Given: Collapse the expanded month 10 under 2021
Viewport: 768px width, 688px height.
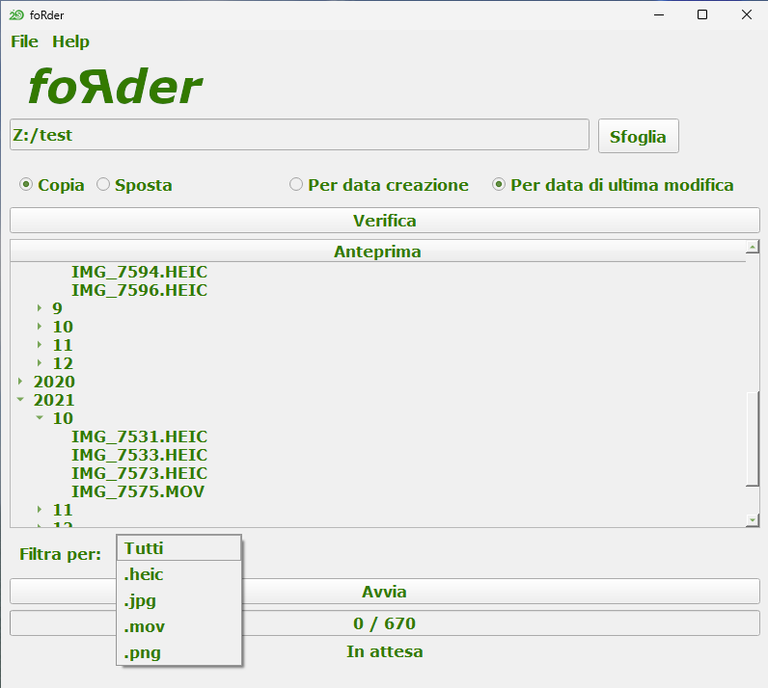Looking at the screenshot, I should point(39,418).
